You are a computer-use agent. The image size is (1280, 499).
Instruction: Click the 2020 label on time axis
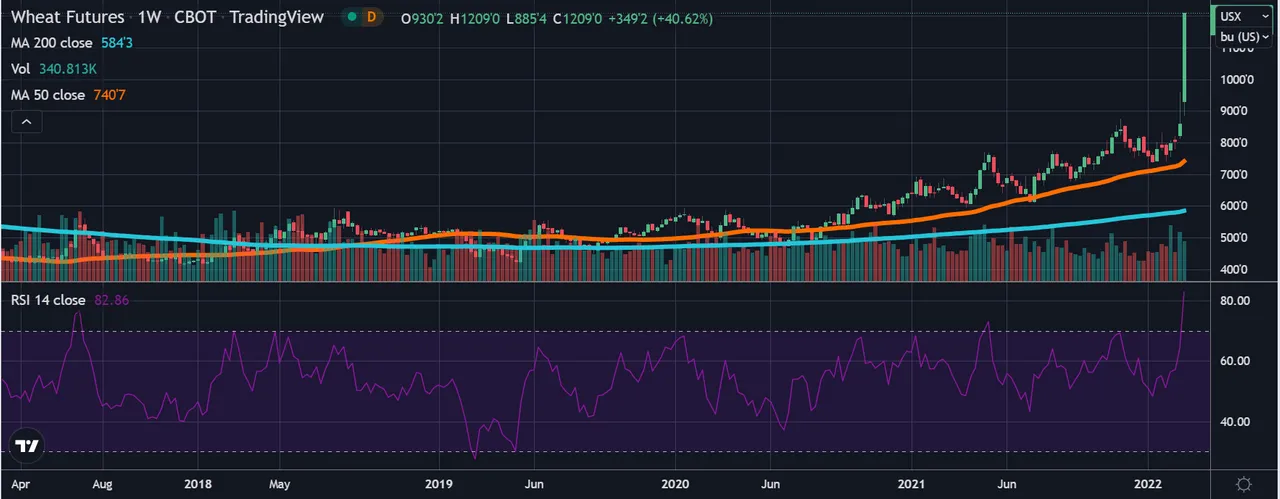676,484
